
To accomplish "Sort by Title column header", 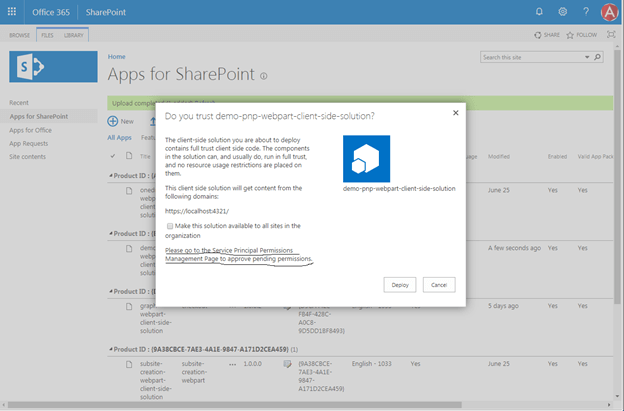I will (145, 156).
